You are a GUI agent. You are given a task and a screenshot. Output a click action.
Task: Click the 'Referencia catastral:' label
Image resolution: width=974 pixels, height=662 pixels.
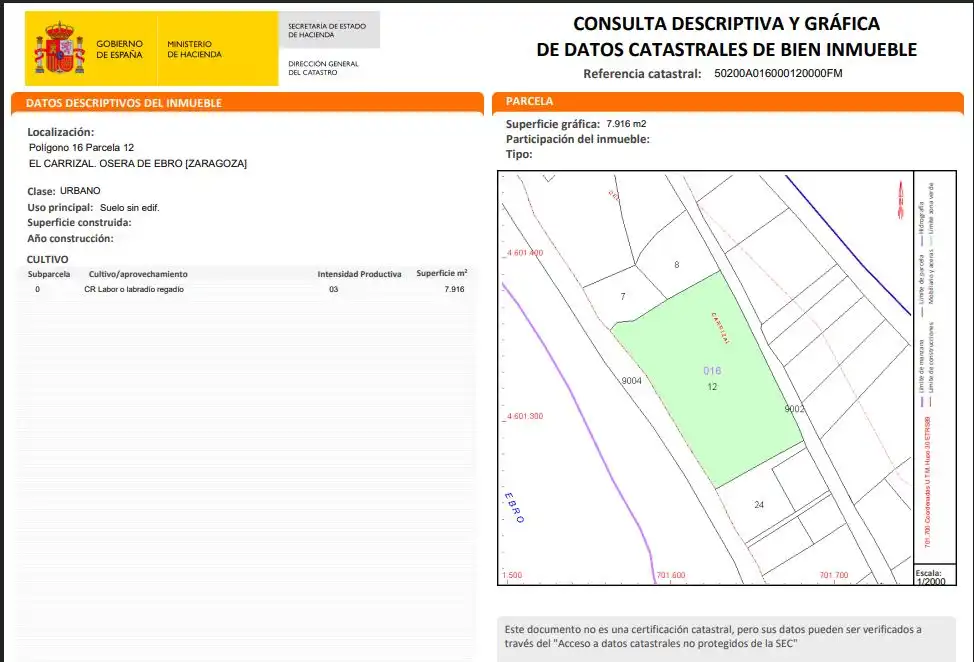(x=642, y=74)
